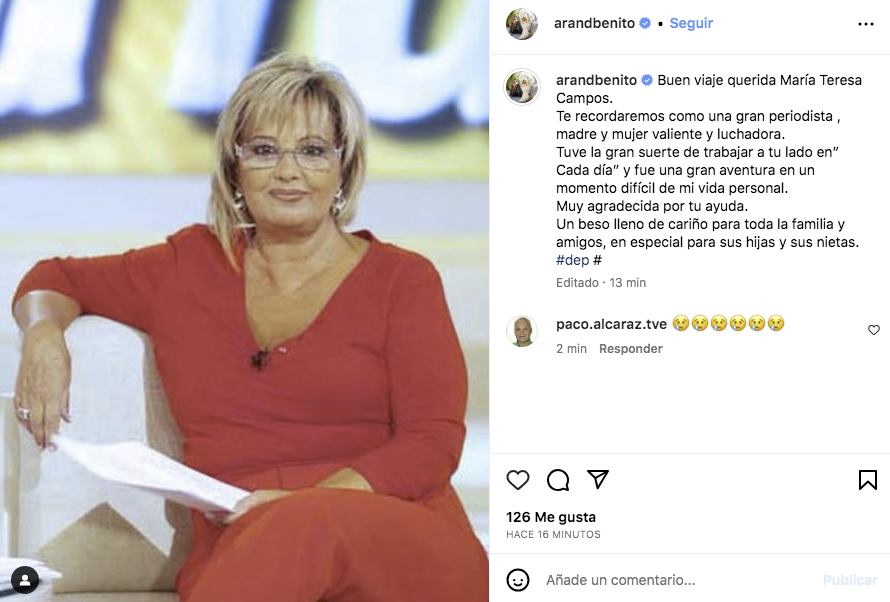Open the emoji picker smiley icon

[x=518, y=580]
